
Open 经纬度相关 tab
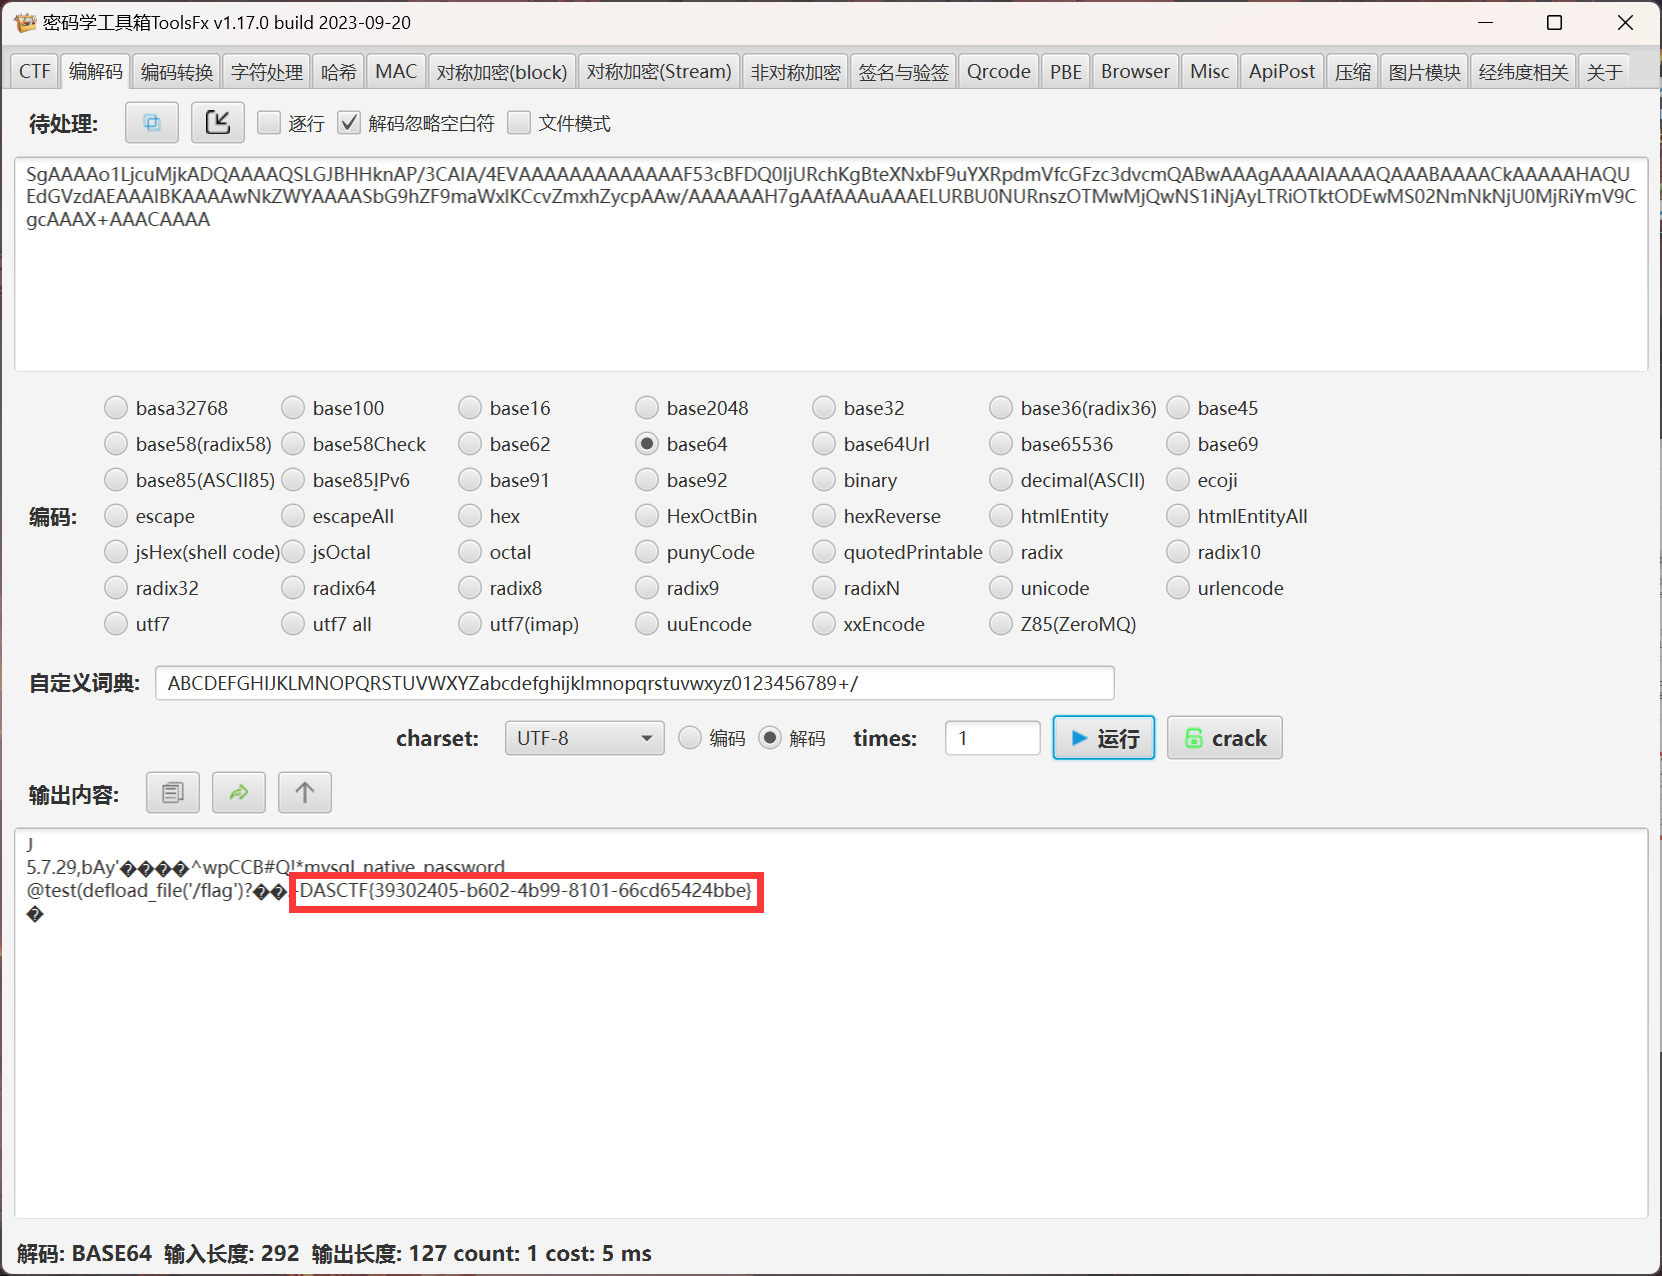[x=1524, y=72]
